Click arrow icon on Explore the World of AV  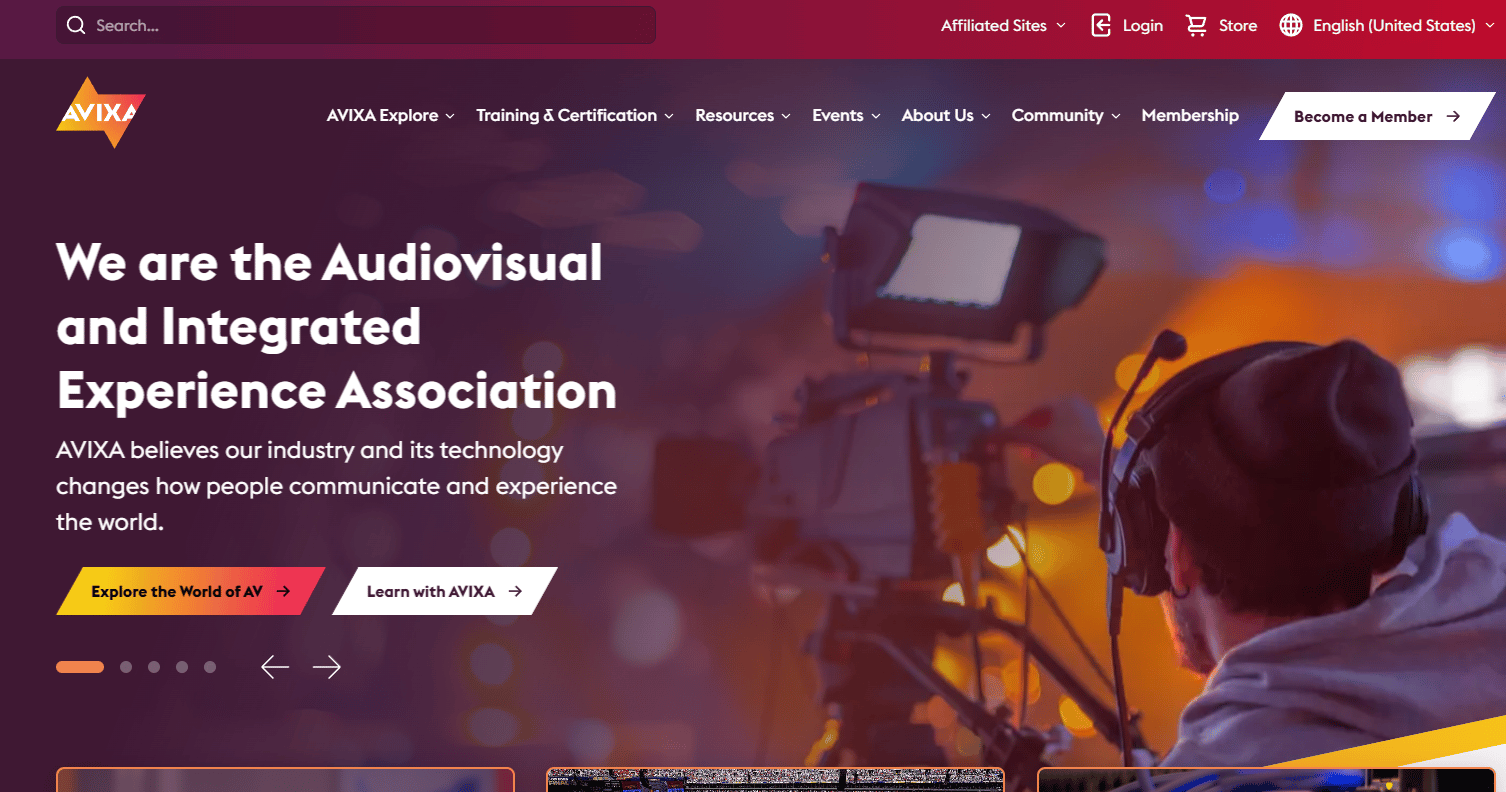point(283,591)
